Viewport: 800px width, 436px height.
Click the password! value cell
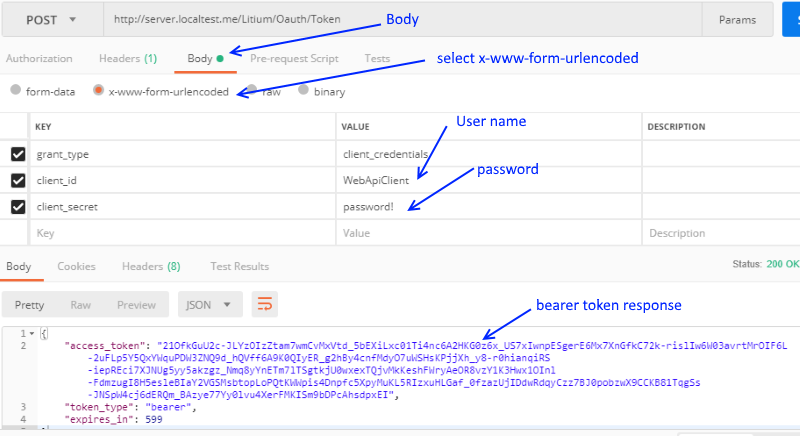489,207
